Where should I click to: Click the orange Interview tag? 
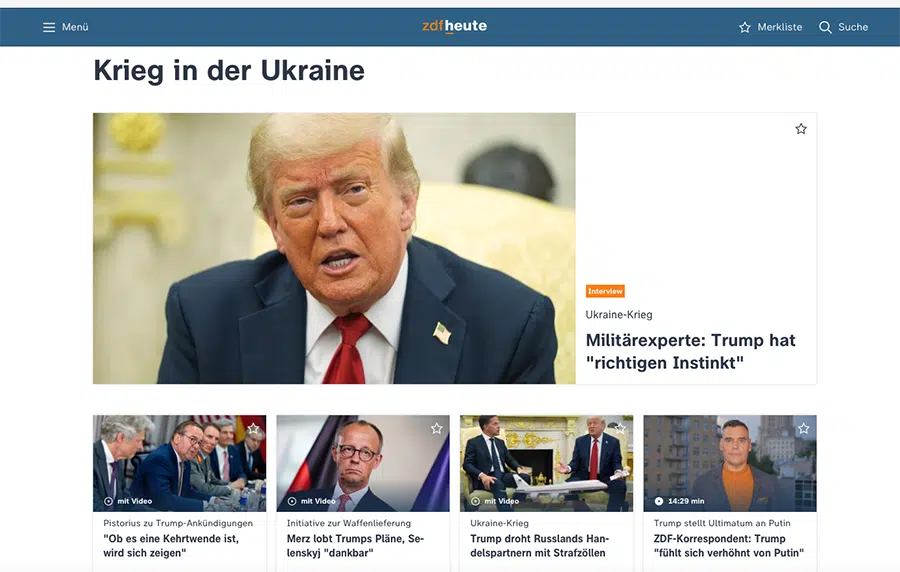pos(605,291)
